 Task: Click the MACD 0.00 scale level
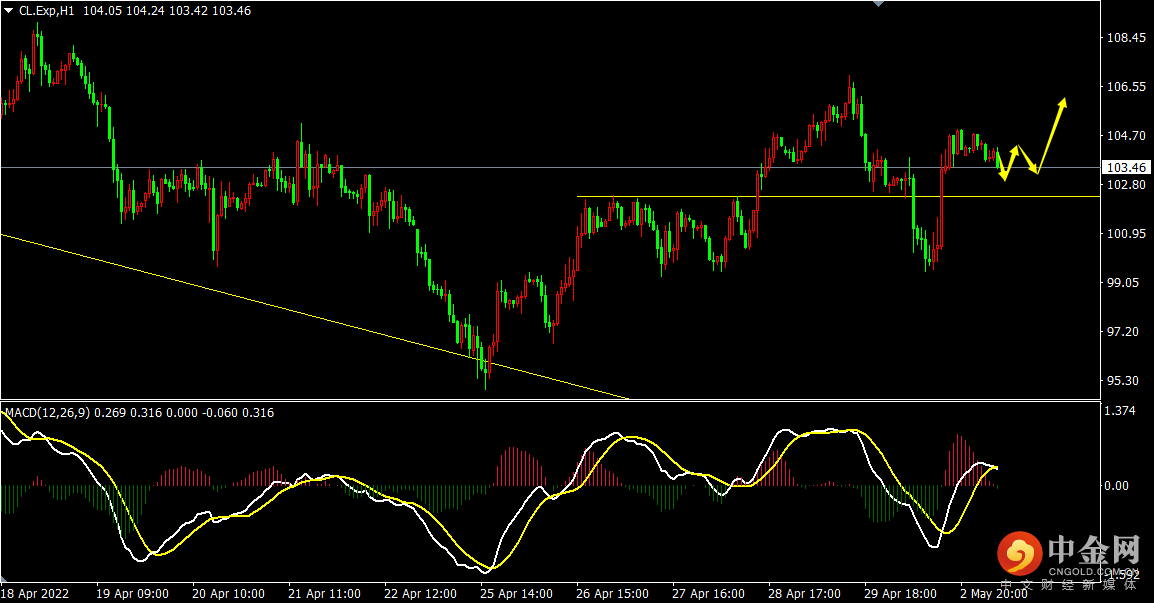coord(1116,486)
